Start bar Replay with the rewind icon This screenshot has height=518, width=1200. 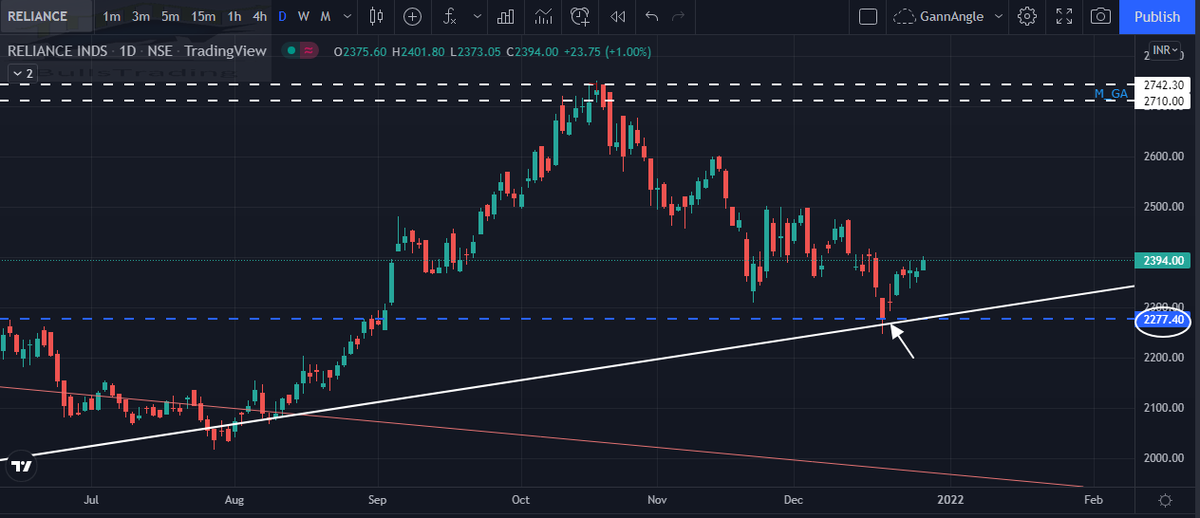[618, 17]
